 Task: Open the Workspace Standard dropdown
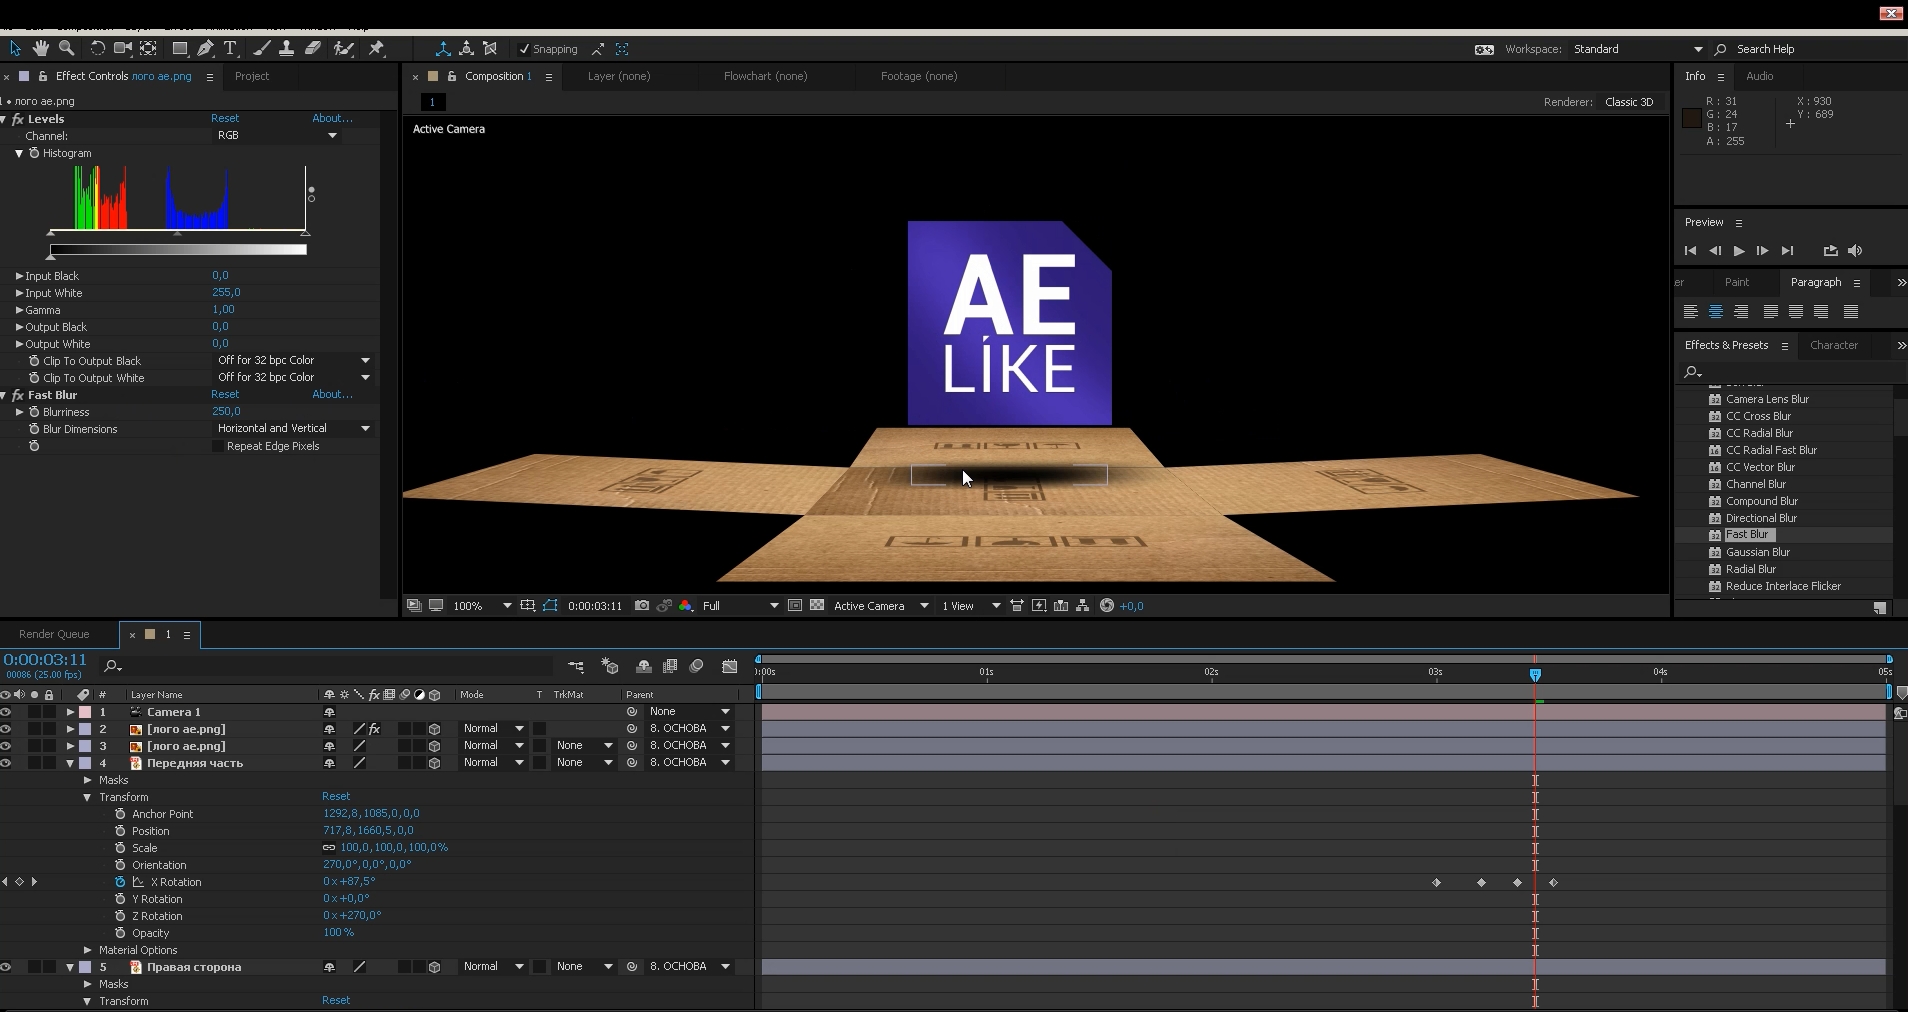[x=1697, y=49]
